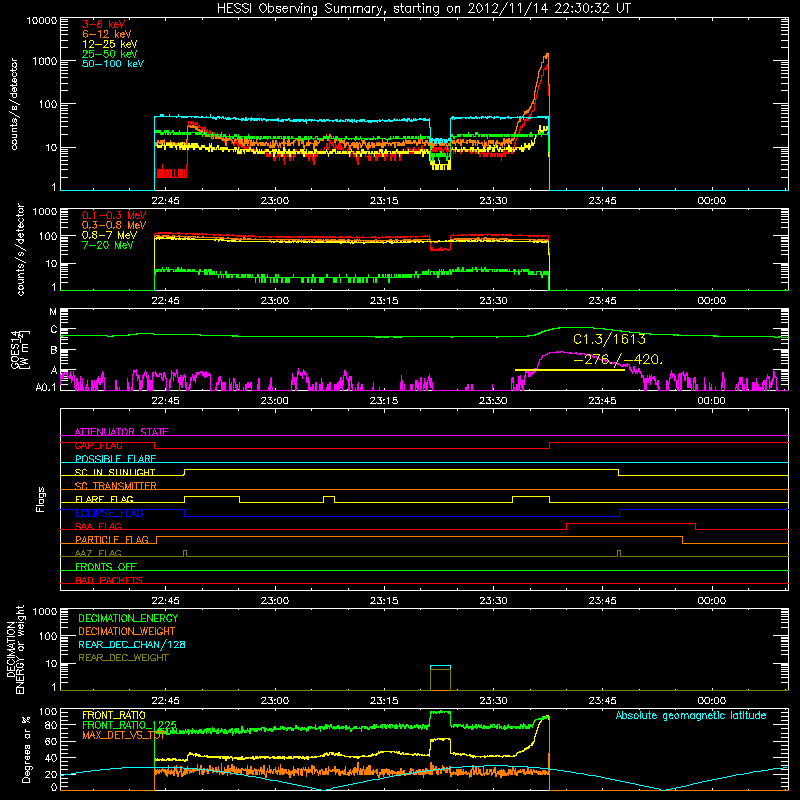Click the -276./-420. flare position text
The height and width of the screenshot is (800, 800).
(618, 359)
